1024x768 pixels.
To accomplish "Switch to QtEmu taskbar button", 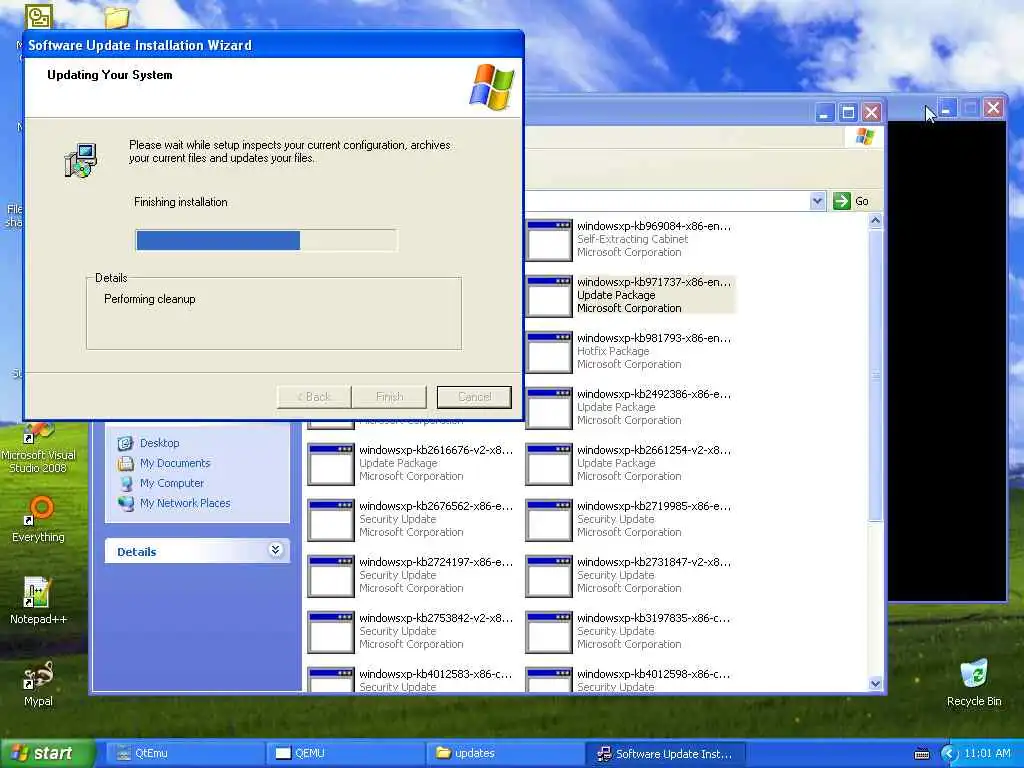I will point(184,754).
